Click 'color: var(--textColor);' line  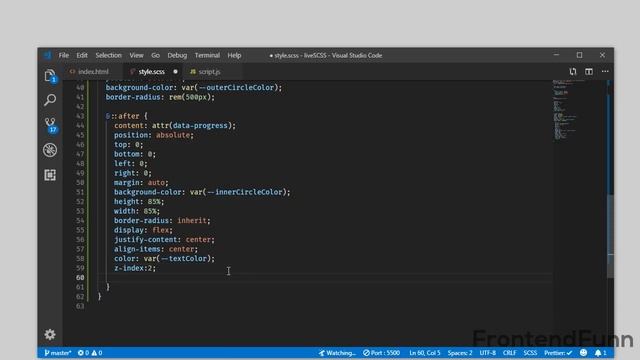pos(164,259)
